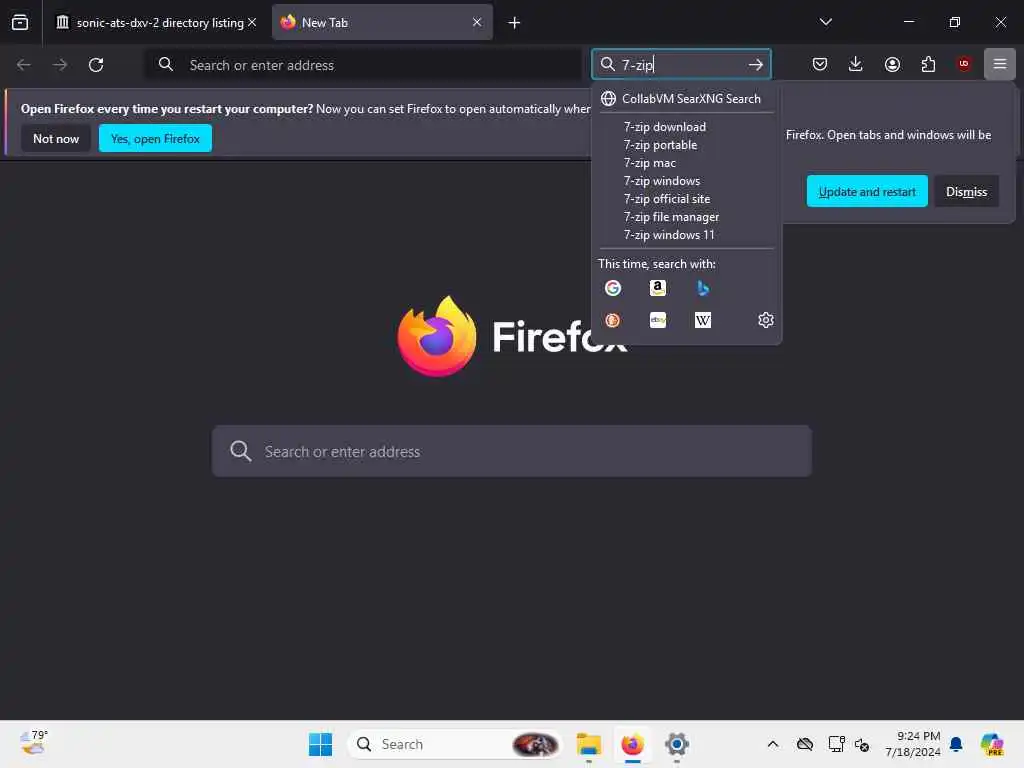Dismiss the update notification
Screen dimensions: 1024x768
tap(966, 191)
